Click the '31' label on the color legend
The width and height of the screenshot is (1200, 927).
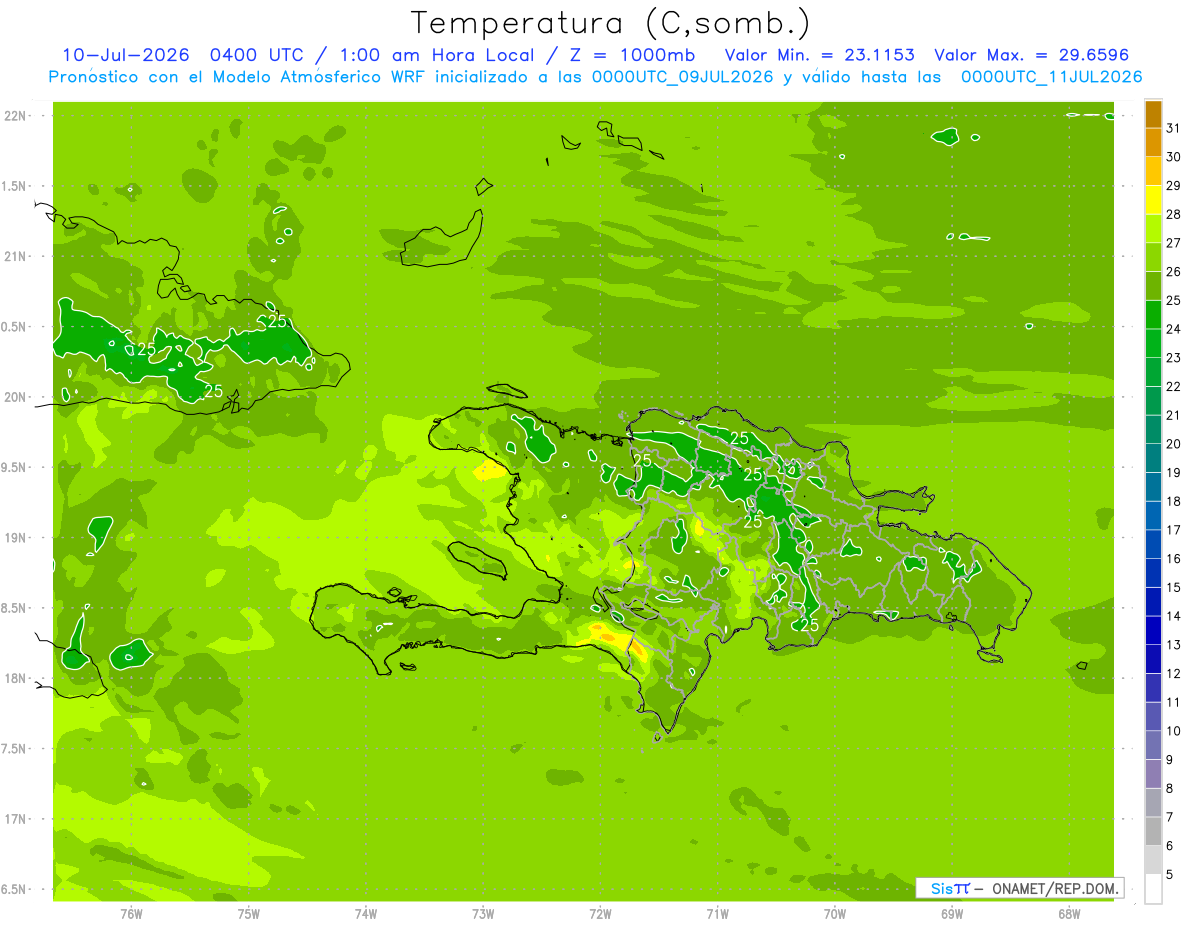pos(1173,128)
